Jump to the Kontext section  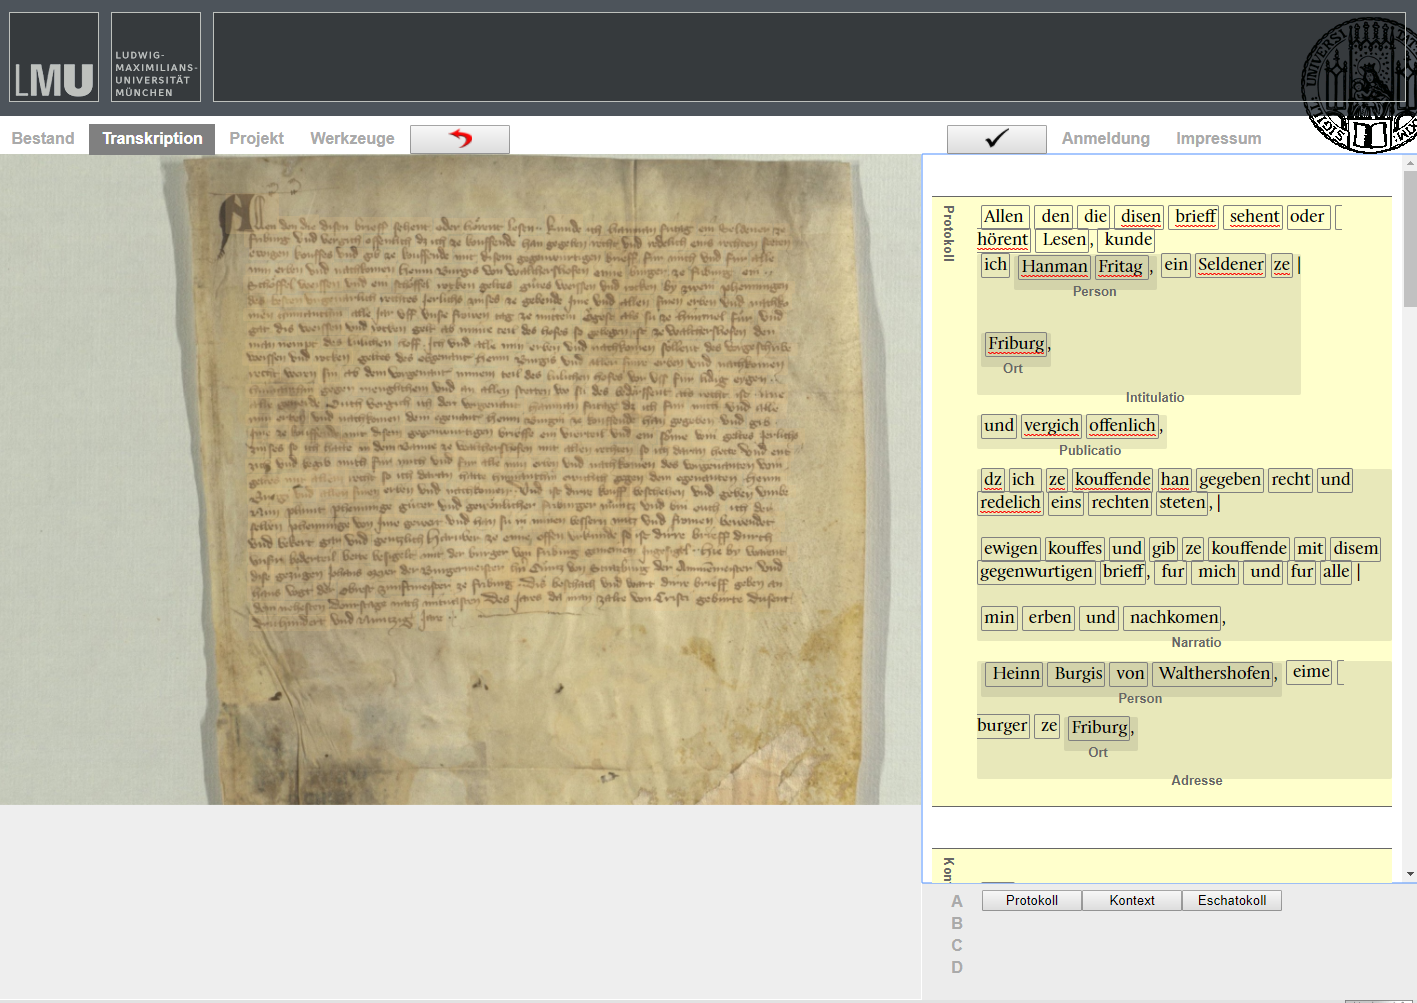(1131, 901)
